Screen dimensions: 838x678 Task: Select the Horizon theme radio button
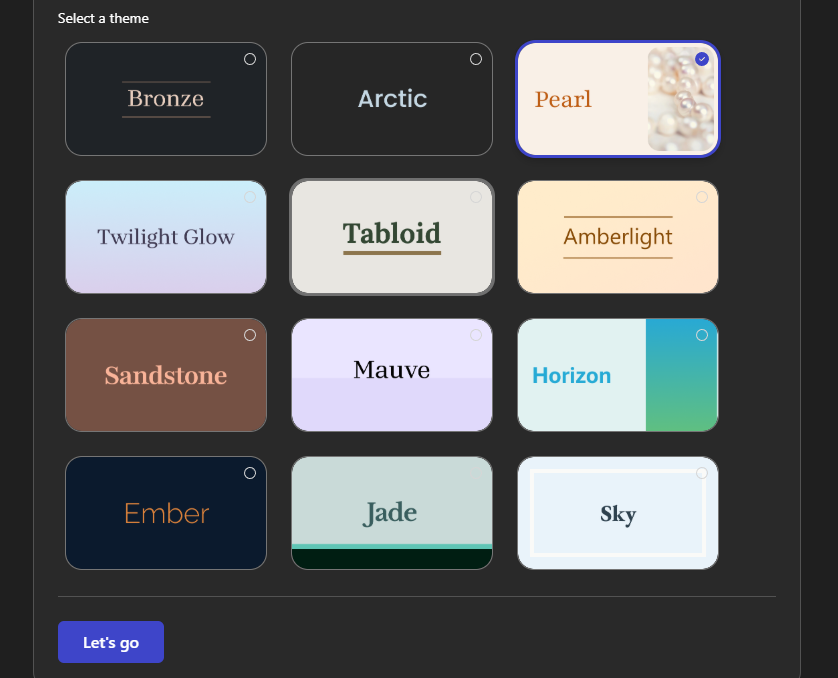(x=702, y=335)
